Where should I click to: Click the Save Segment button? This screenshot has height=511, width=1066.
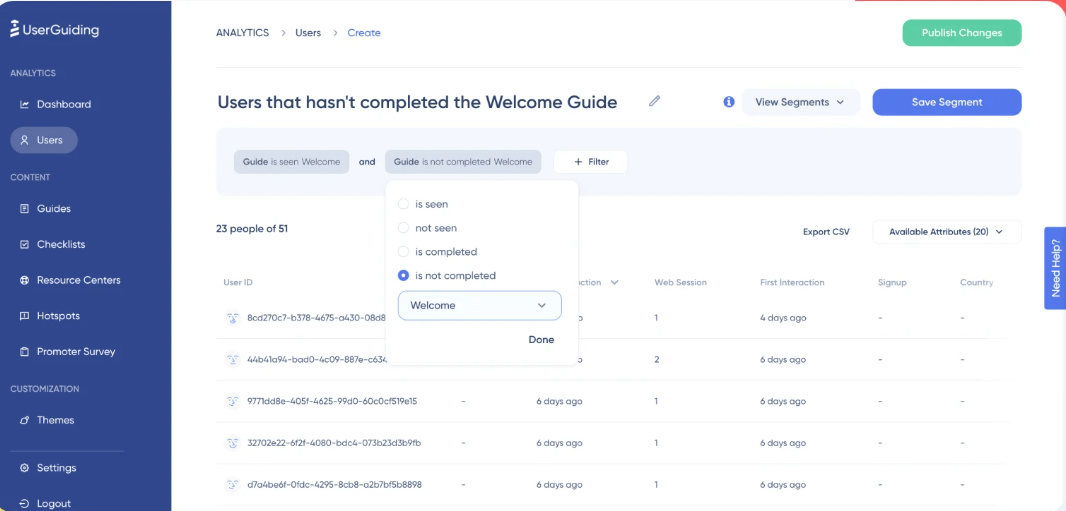[946, 102]
